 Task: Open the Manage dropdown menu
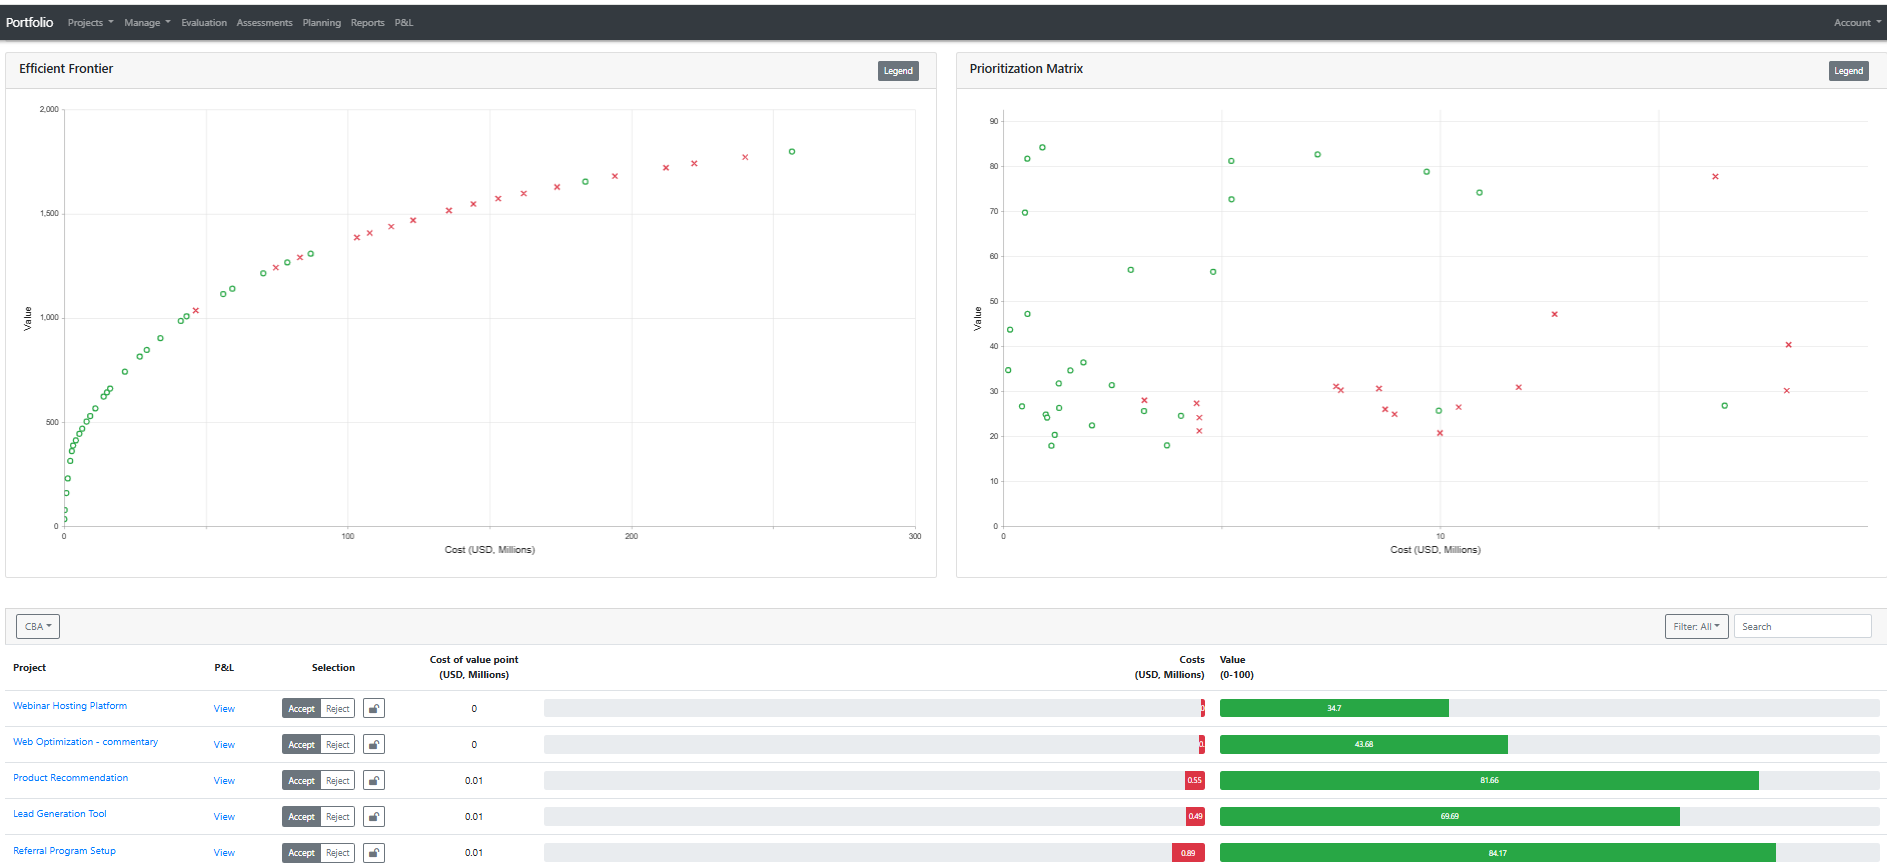pos(147,23)
